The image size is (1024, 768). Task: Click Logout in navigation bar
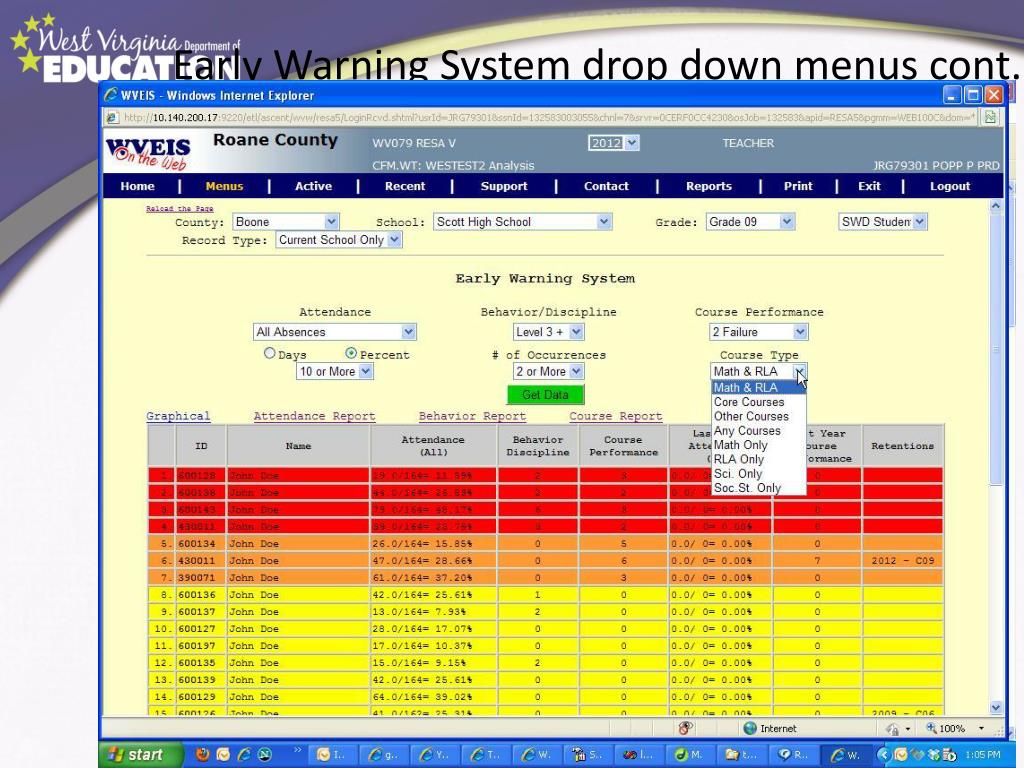tap(950, 186)
